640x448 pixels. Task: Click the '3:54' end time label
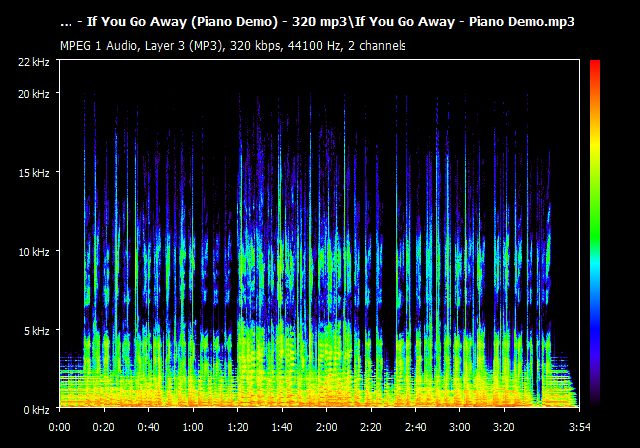(580, 427)
